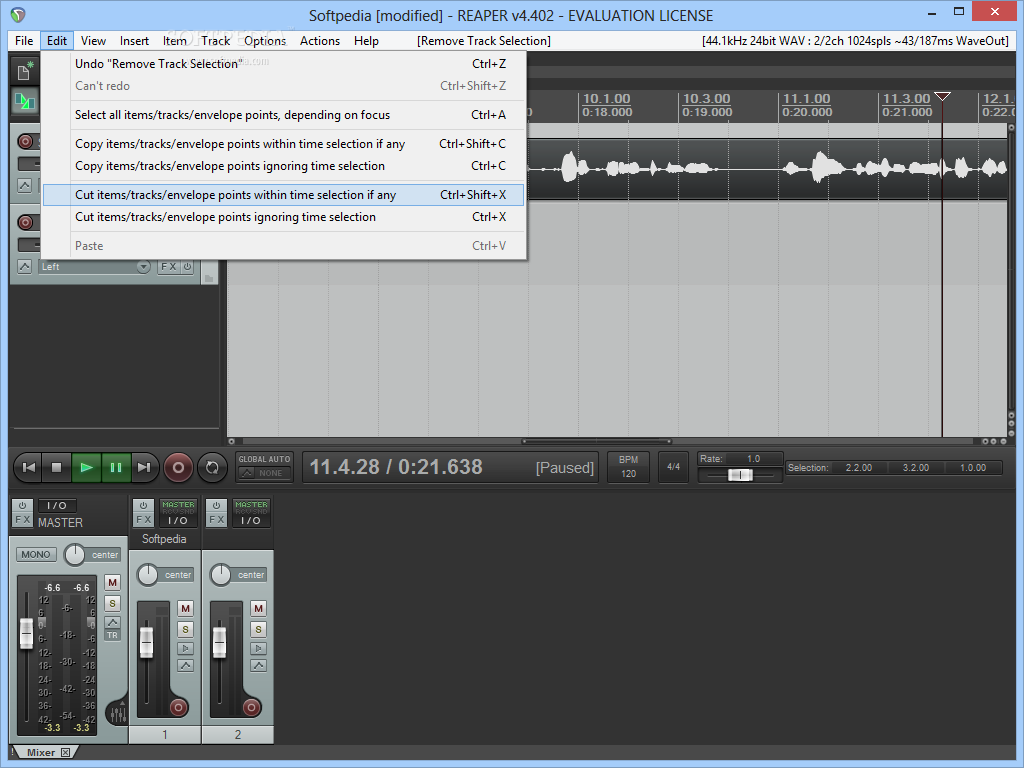Toggle MONO button on master
1024x768 pixels.
(x=36, y=554)
